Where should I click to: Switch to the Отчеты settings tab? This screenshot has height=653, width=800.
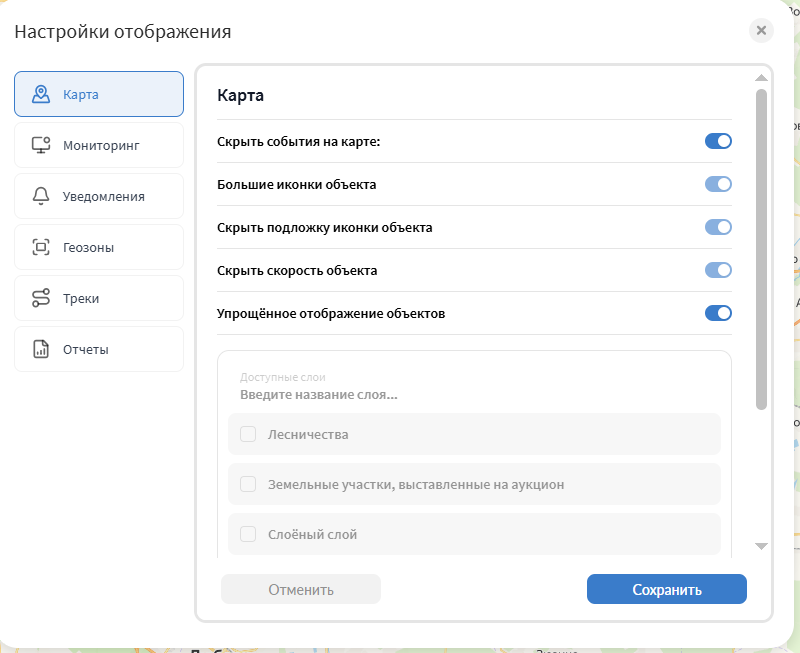(x=99, y=349)
